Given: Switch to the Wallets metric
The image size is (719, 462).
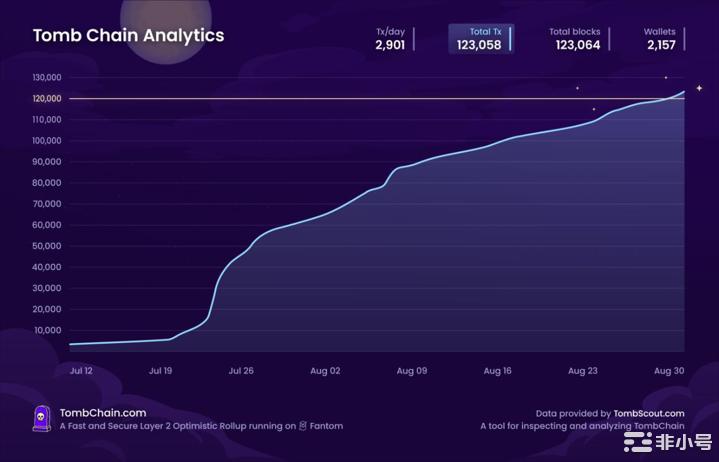Looking at the screenshot, I should point(659,39).
